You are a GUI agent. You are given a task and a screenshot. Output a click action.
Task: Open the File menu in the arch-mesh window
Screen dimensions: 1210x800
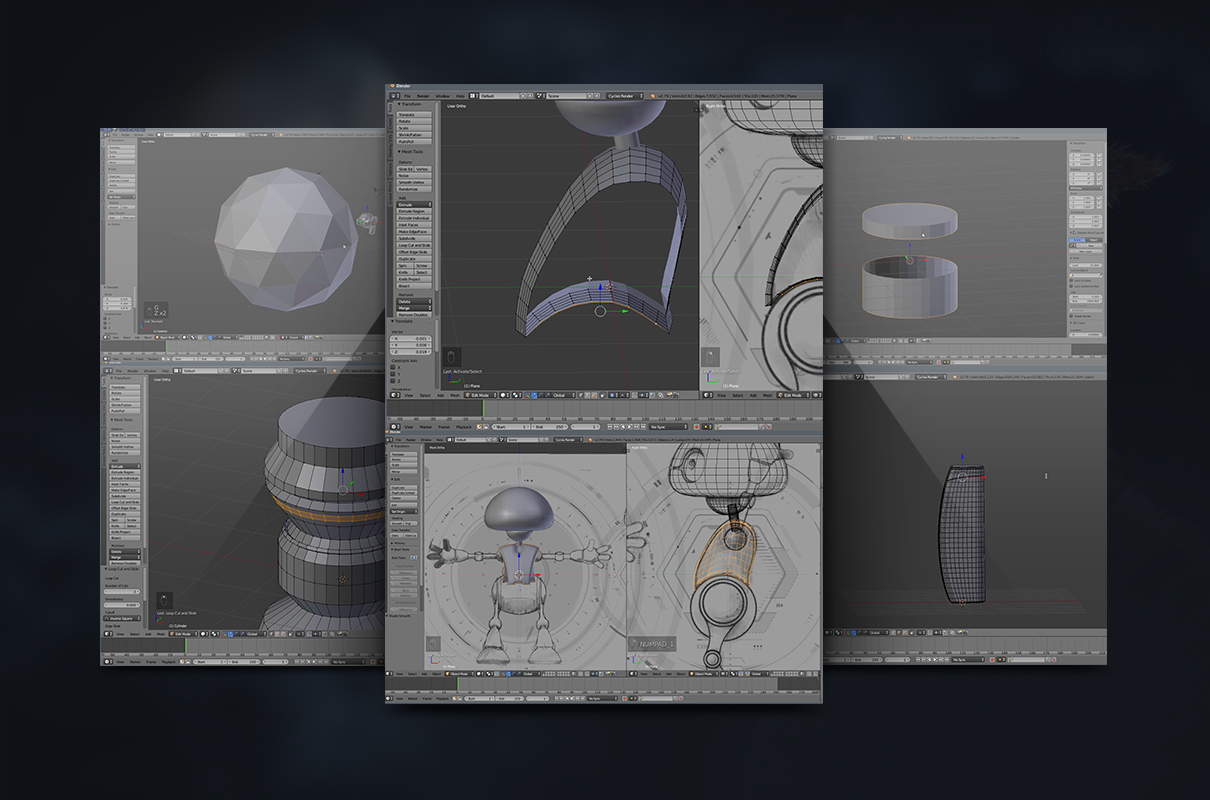point(407,96)
